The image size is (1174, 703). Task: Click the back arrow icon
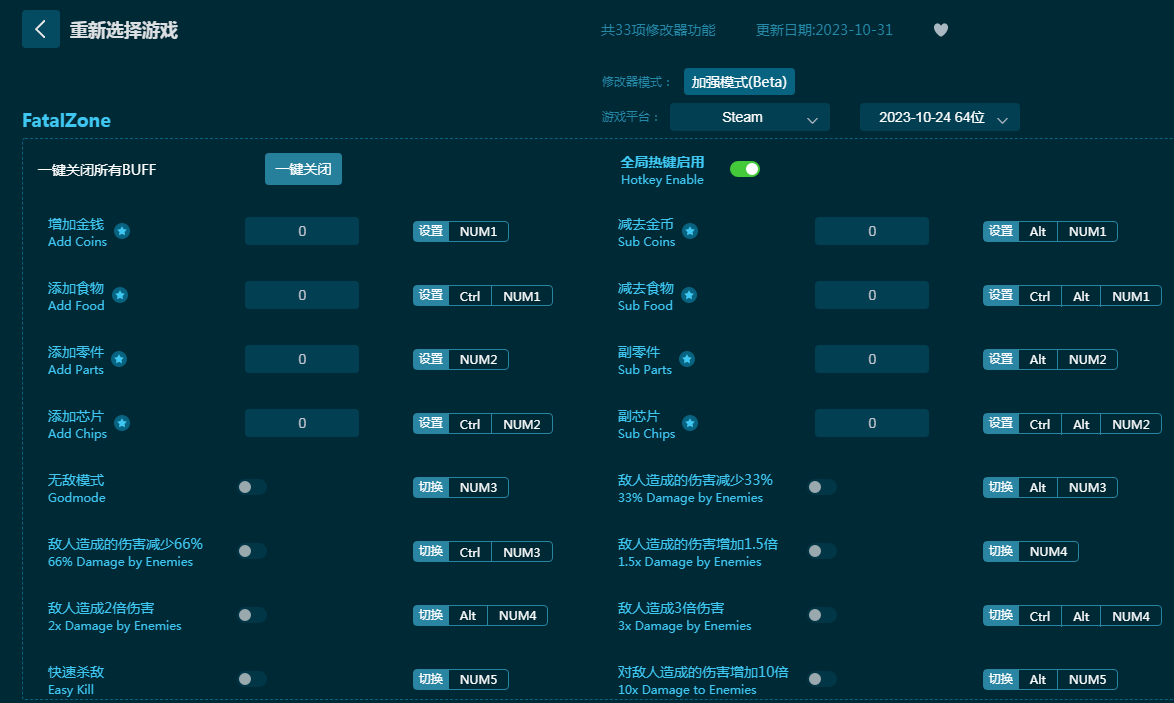(41, 29)
